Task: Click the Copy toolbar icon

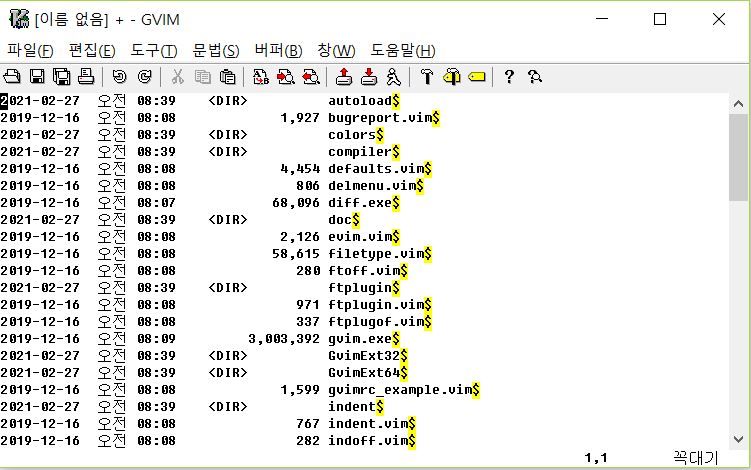Action: (203, 77)
